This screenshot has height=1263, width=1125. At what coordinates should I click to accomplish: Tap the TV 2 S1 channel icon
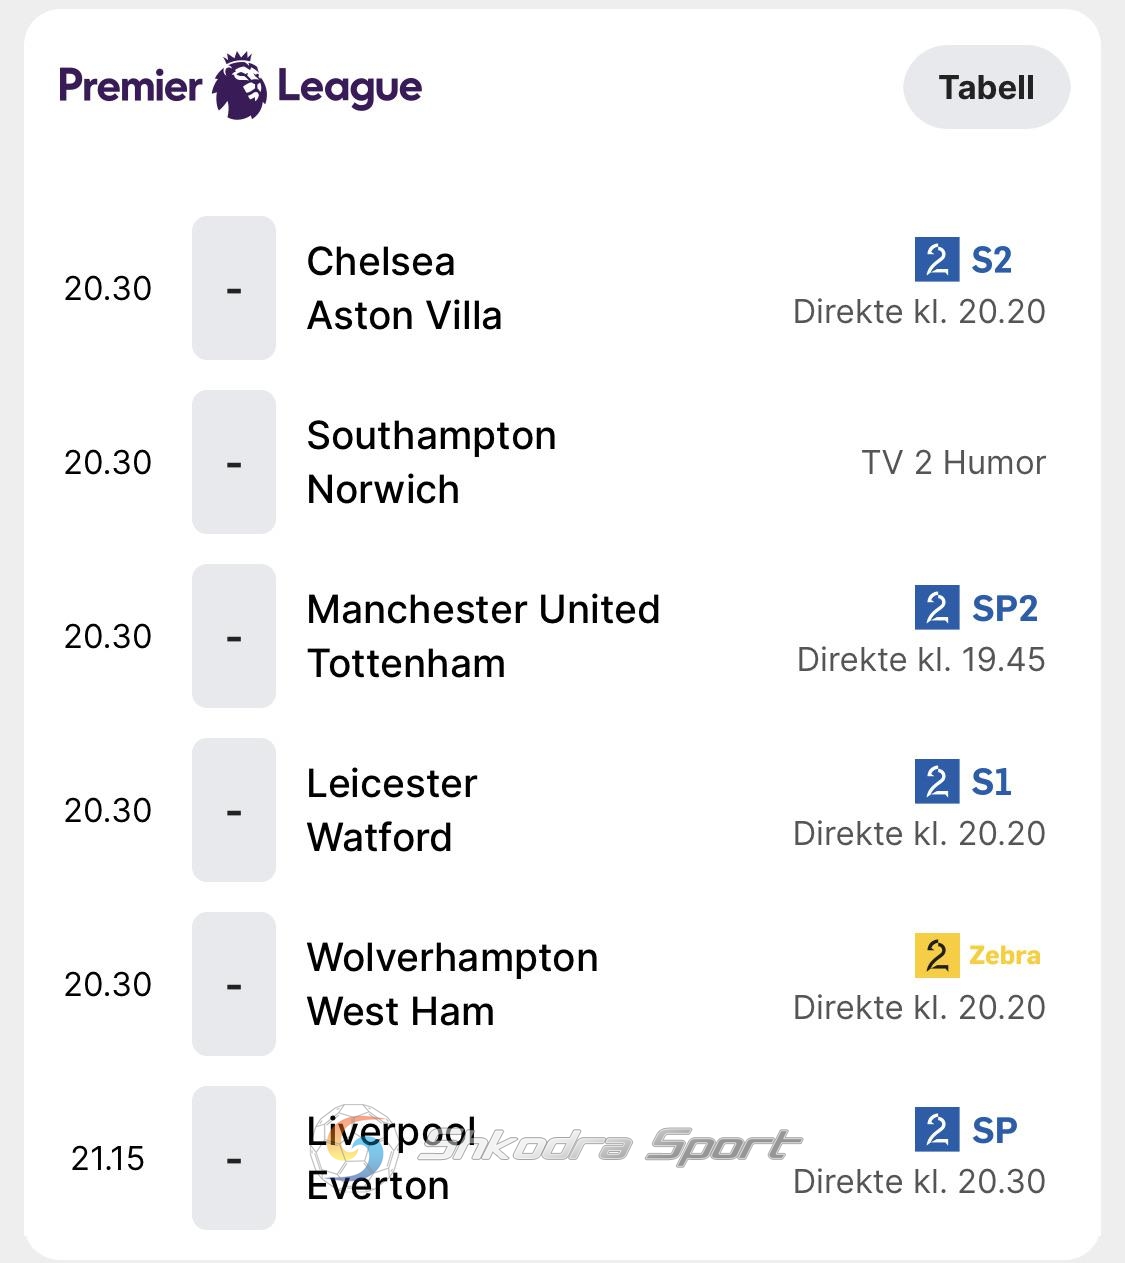[937, 781]
